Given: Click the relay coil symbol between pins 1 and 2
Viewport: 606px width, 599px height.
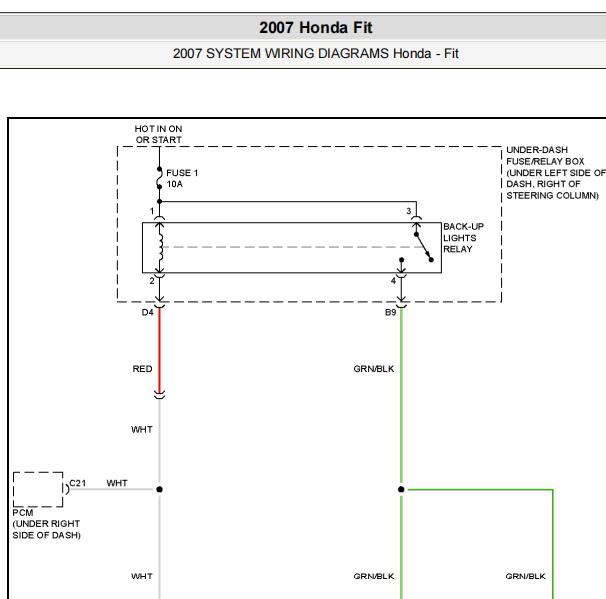Looking at the screenshot, I should tap(160, 247).
